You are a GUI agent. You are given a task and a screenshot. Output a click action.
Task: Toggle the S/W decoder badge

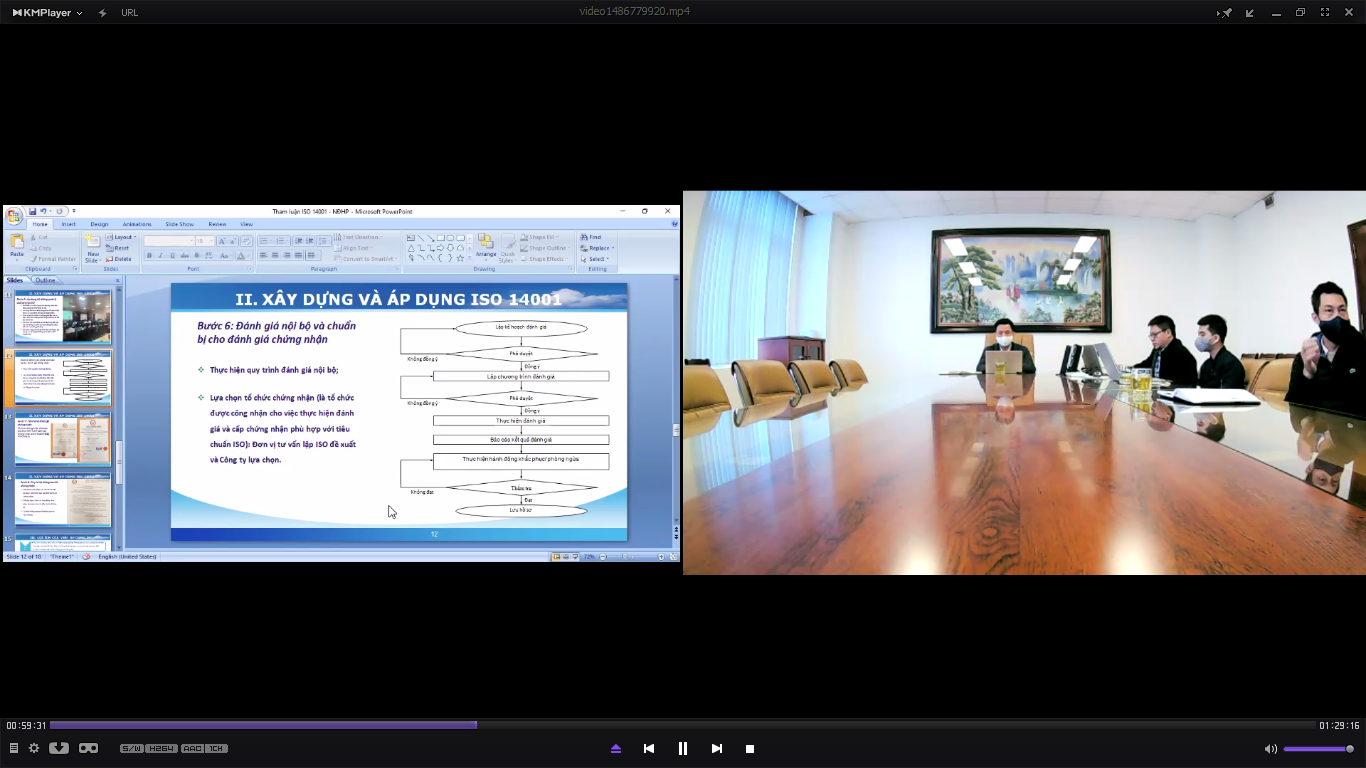coord(131,748)
